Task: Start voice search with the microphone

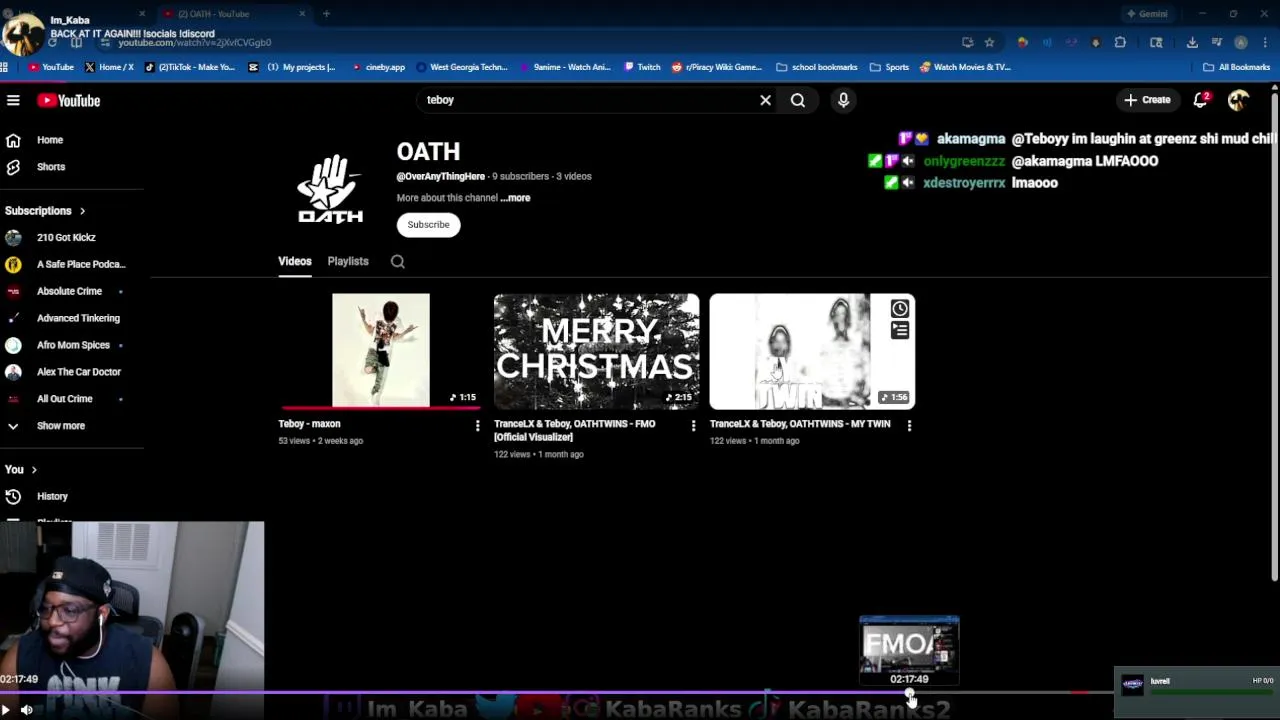Action: point(843,100)
